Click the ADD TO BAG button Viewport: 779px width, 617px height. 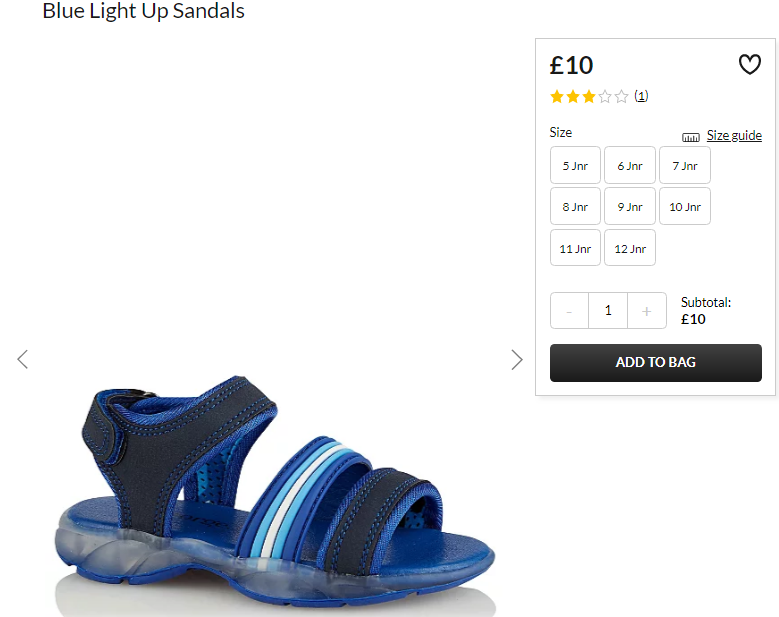pos(655,363)
